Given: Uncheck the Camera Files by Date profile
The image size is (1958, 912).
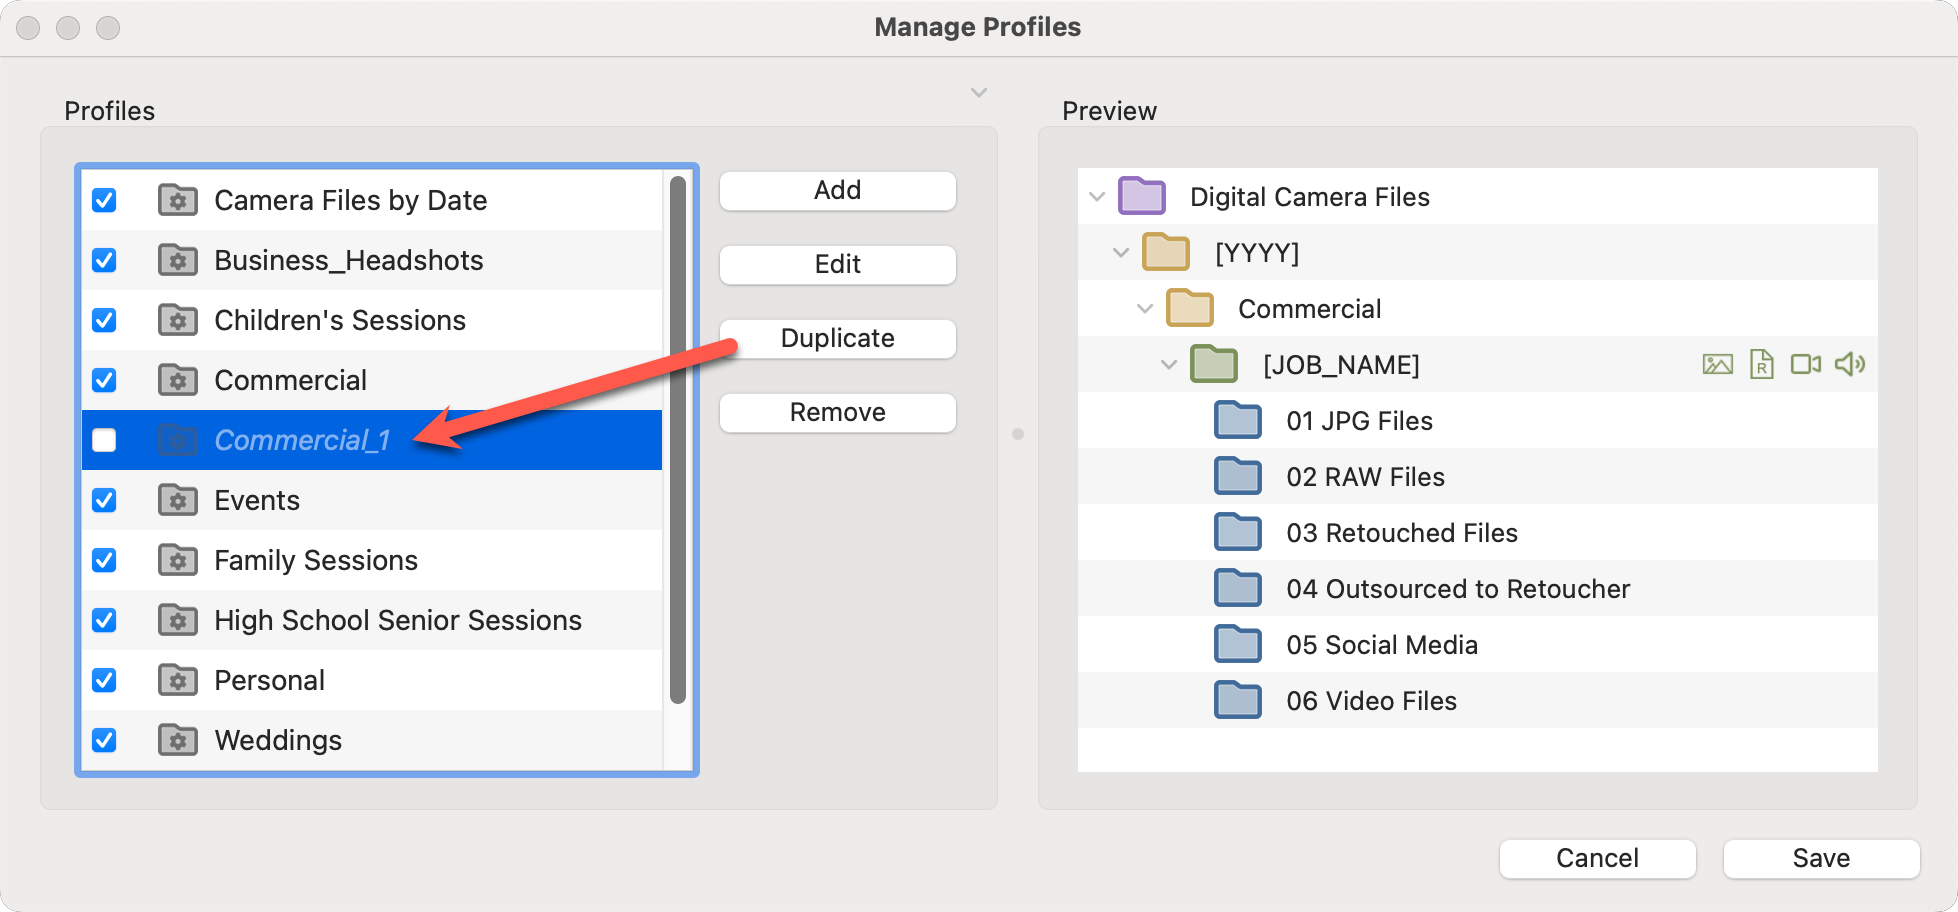Looking at the screenshot, I should (x=104, y=200).
